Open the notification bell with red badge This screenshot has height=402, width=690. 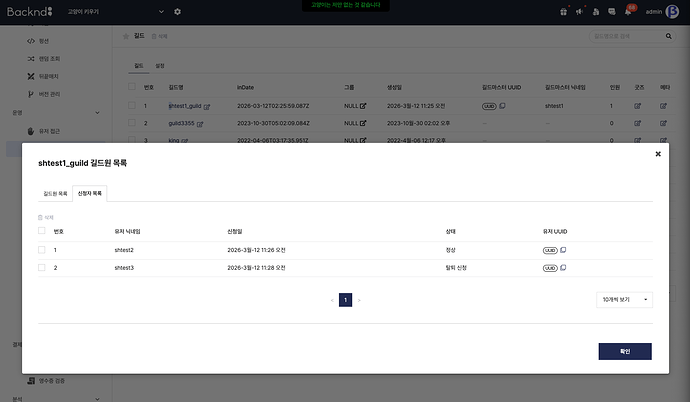pos(629,12)
